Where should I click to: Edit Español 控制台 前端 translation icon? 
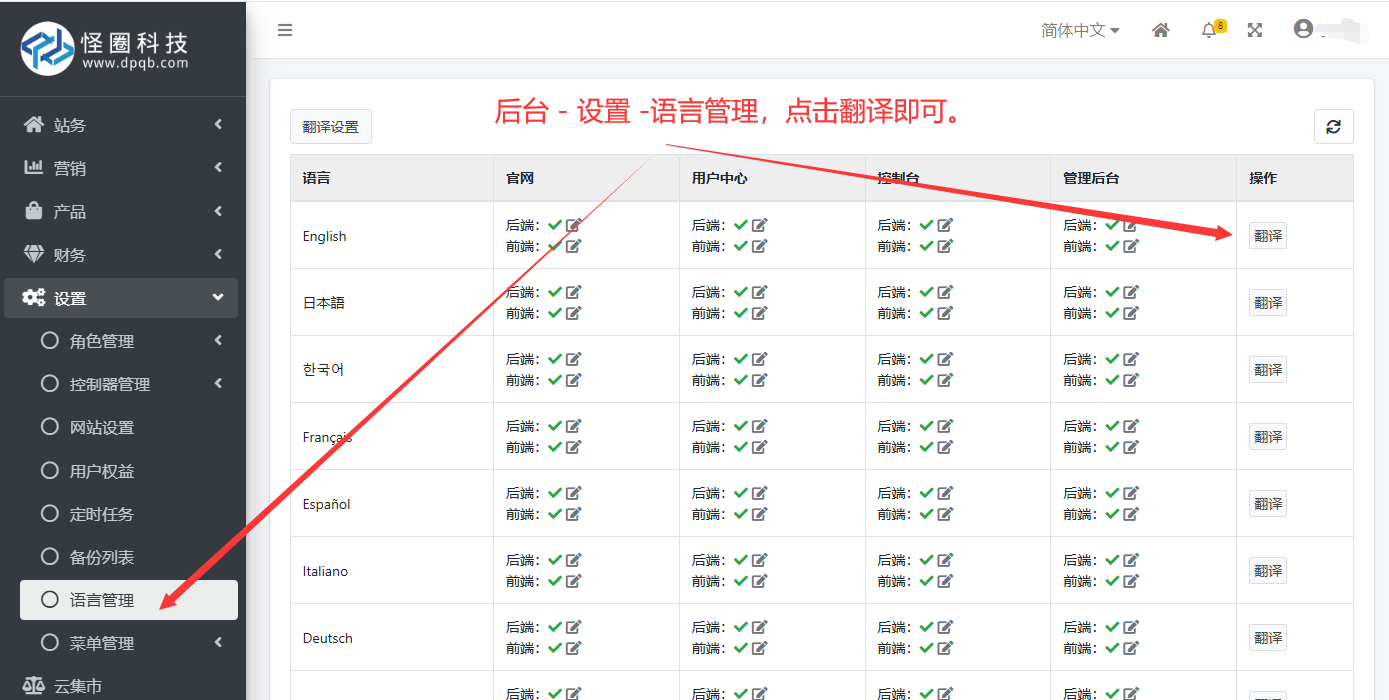click(x=945, y=514)
